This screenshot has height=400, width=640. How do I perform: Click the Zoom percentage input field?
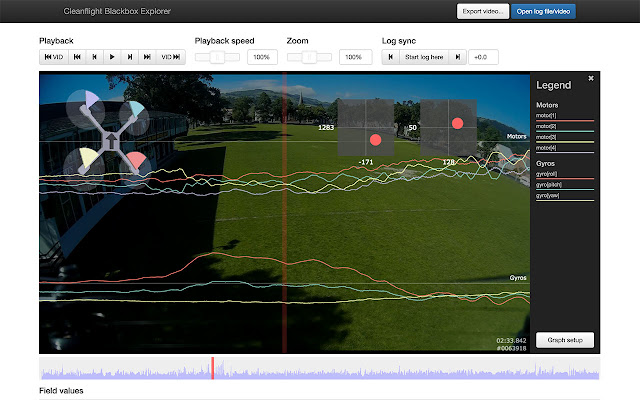click(354, 58)
